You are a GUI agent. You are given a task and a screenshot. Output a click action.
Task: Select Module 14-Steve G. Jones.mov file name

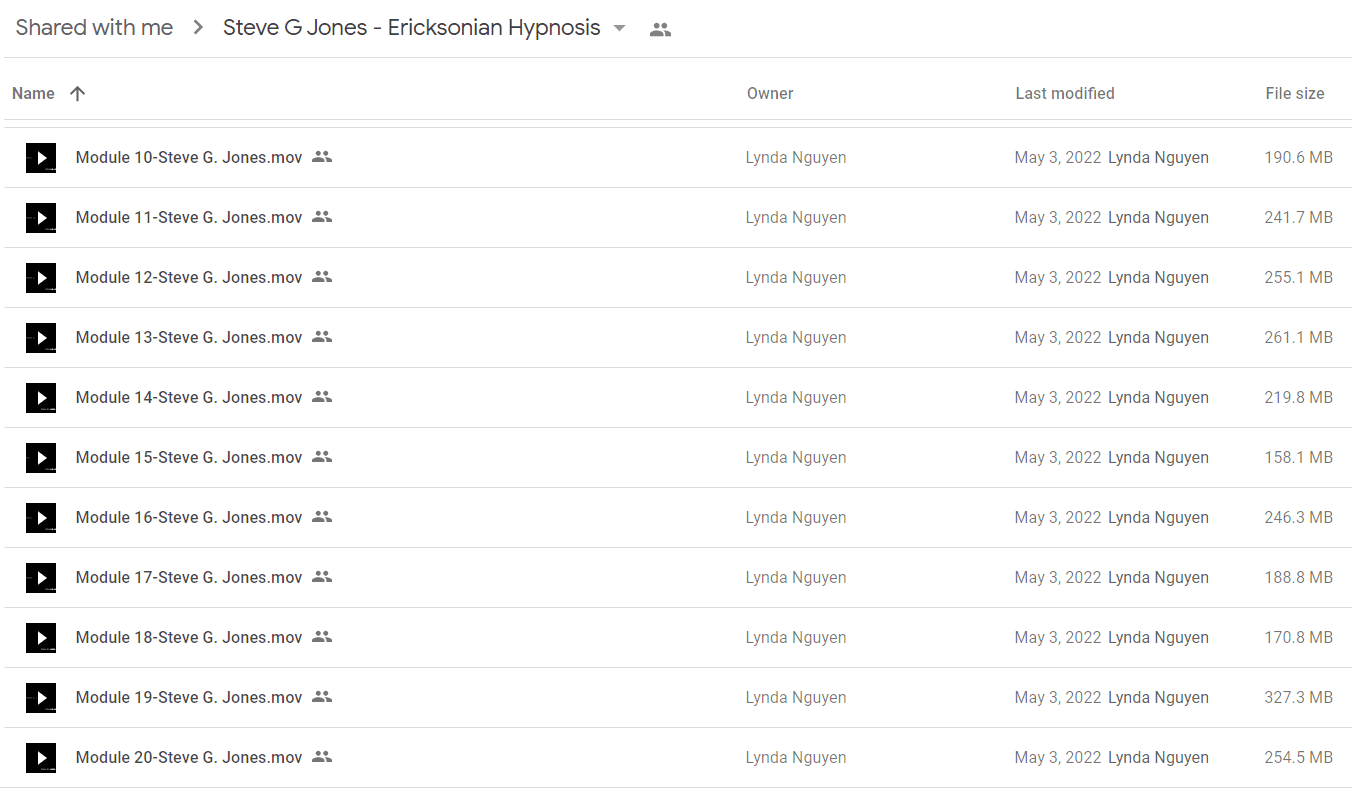click(x=189, y=397)
